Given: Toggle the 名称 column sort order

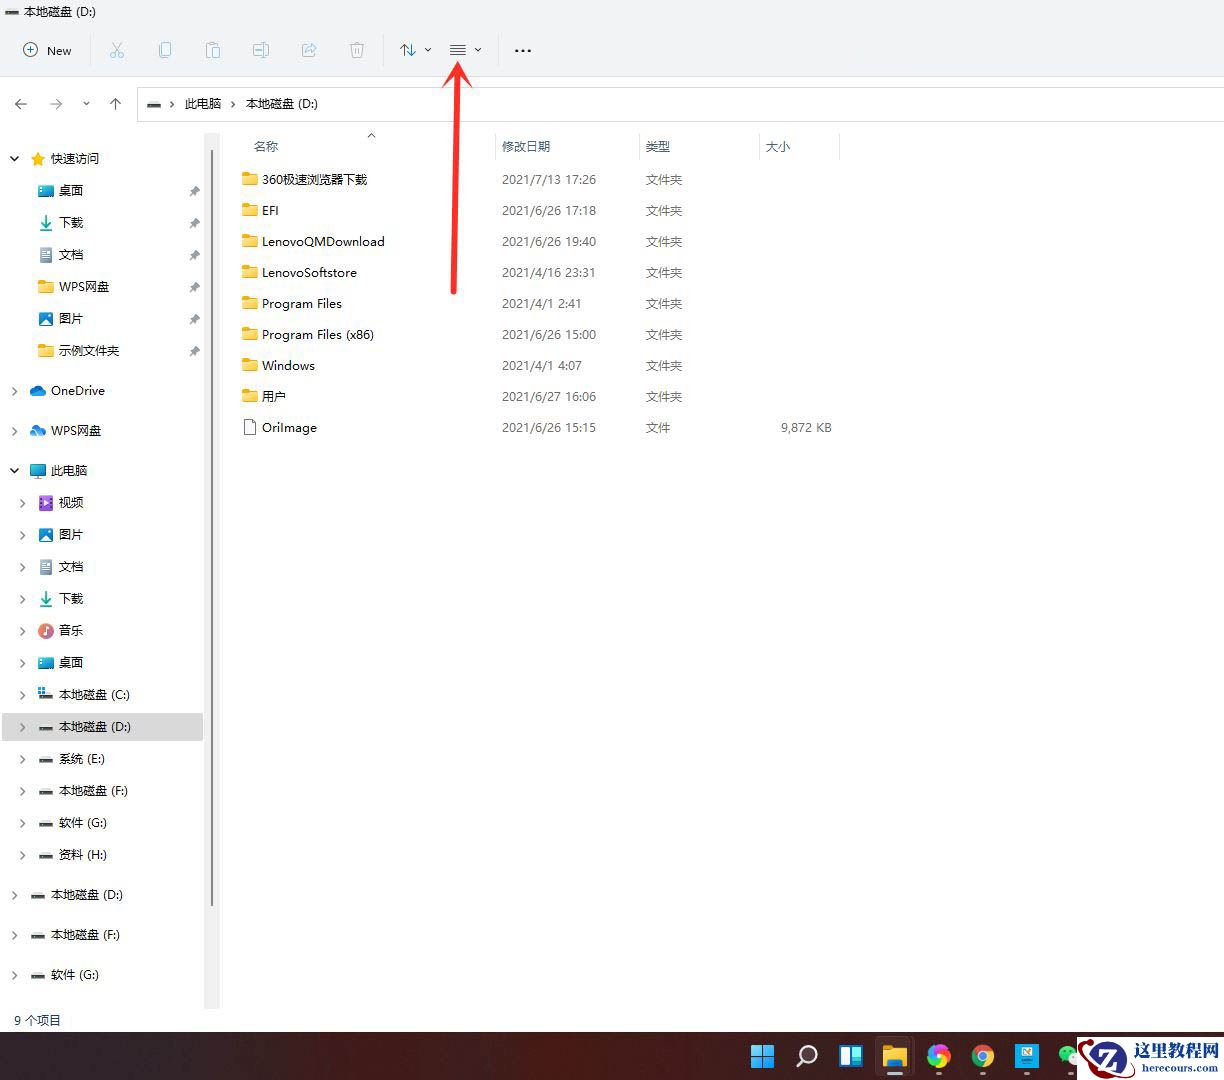Looking at the screenshot, I should click(x=265, y=146).
